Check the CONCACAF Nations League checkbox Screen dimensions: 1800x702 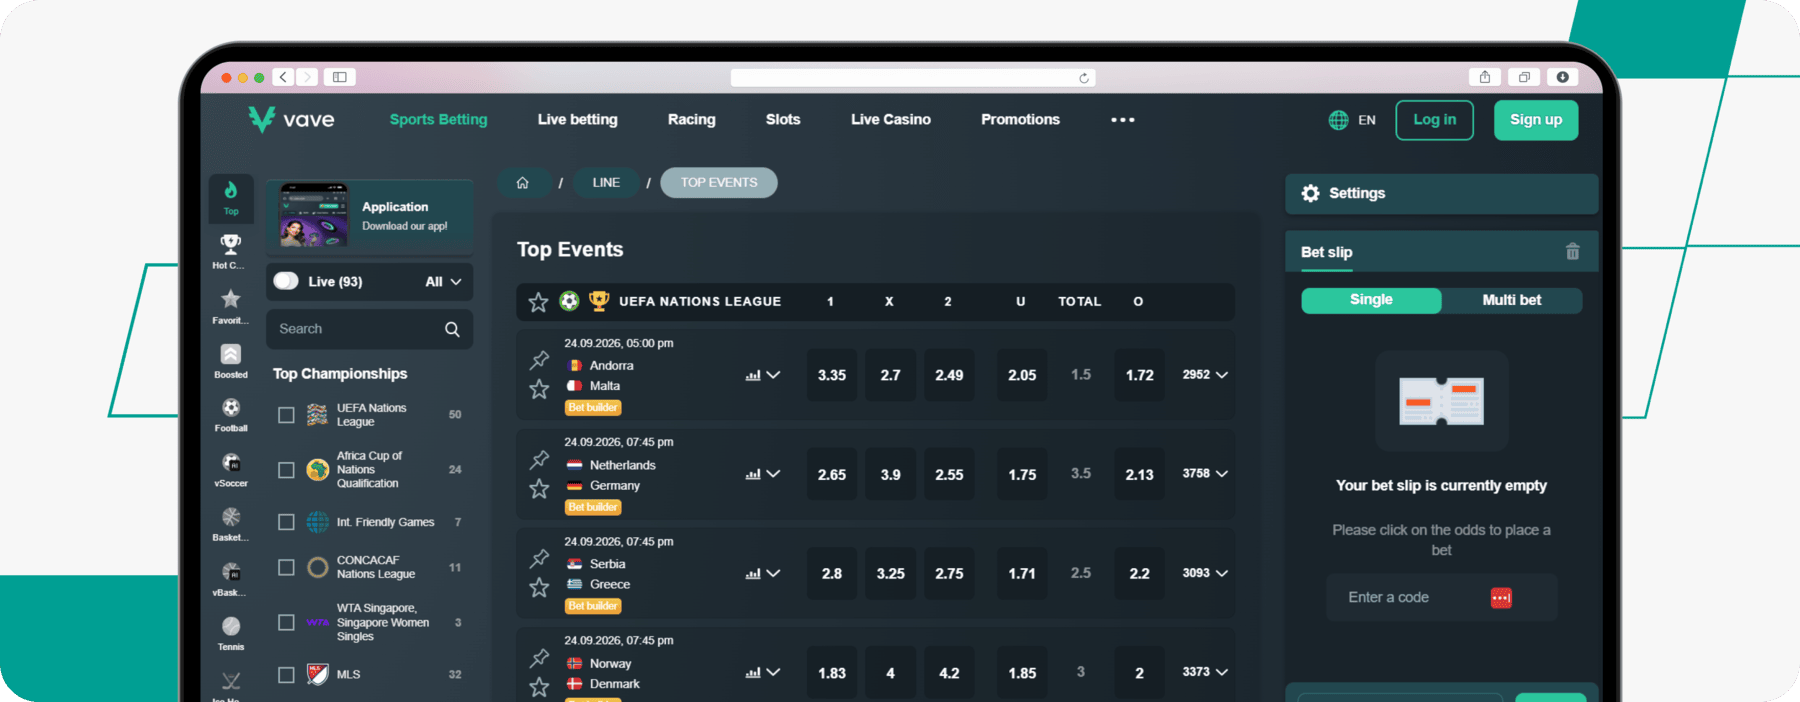[x=286, y=567]
